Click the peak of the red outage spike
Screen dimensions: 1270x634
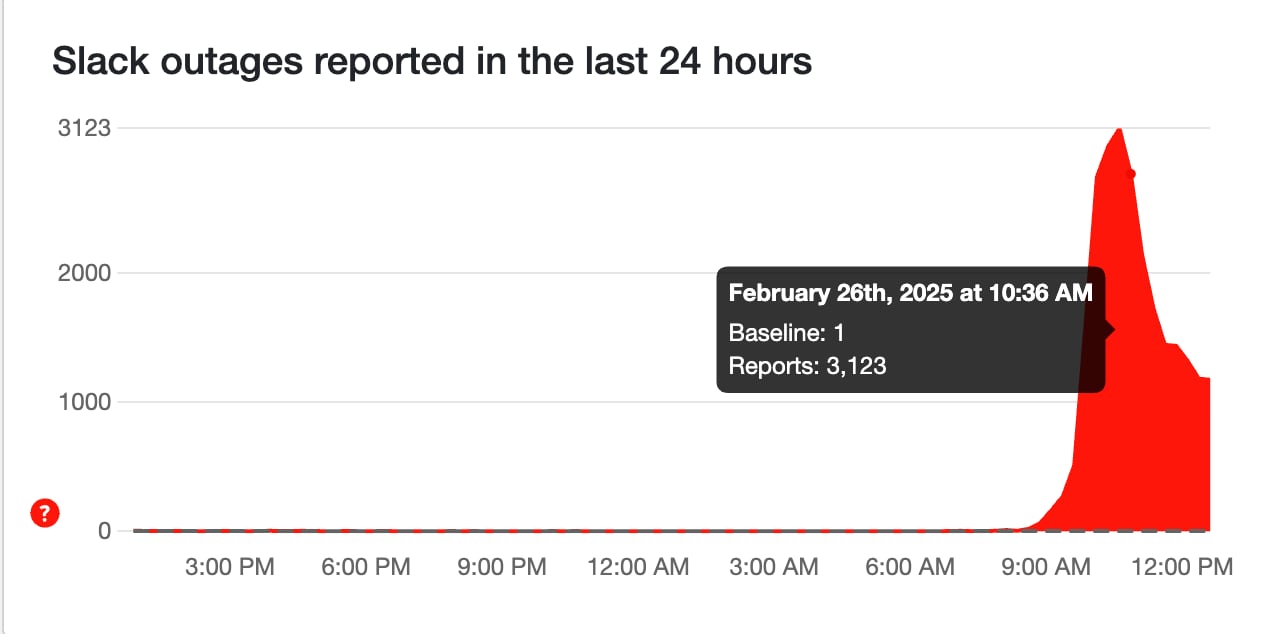click(x=1119, y=130)
